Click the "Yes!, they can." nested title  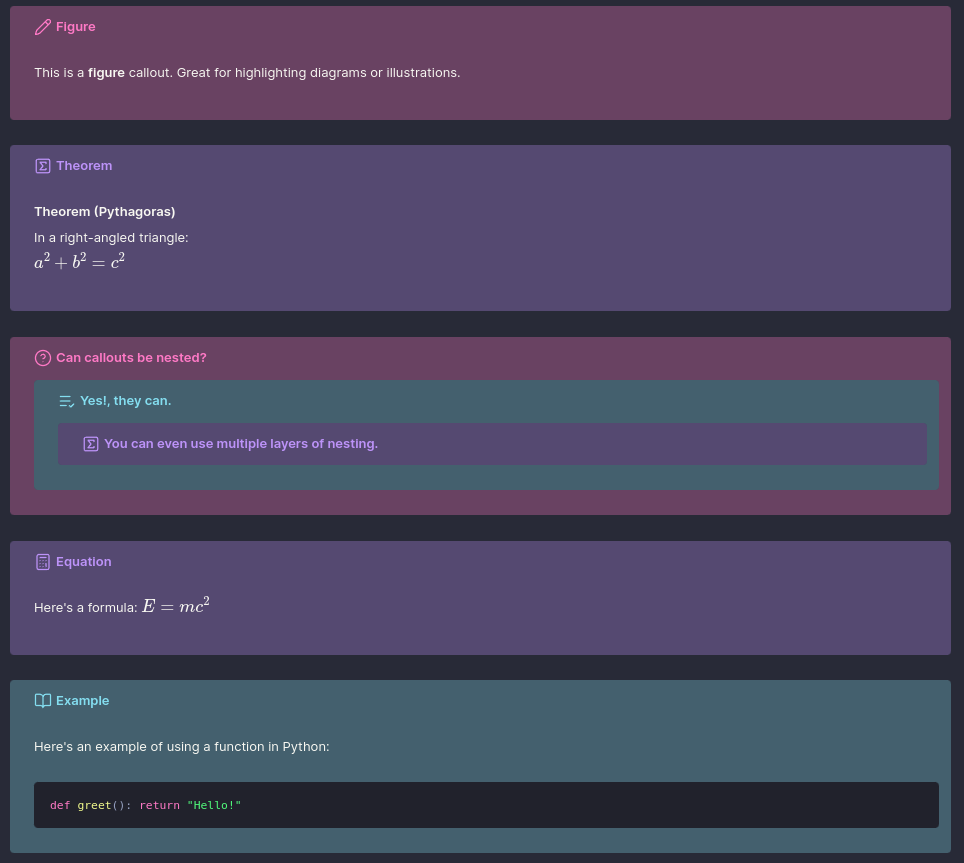(125, 401)
